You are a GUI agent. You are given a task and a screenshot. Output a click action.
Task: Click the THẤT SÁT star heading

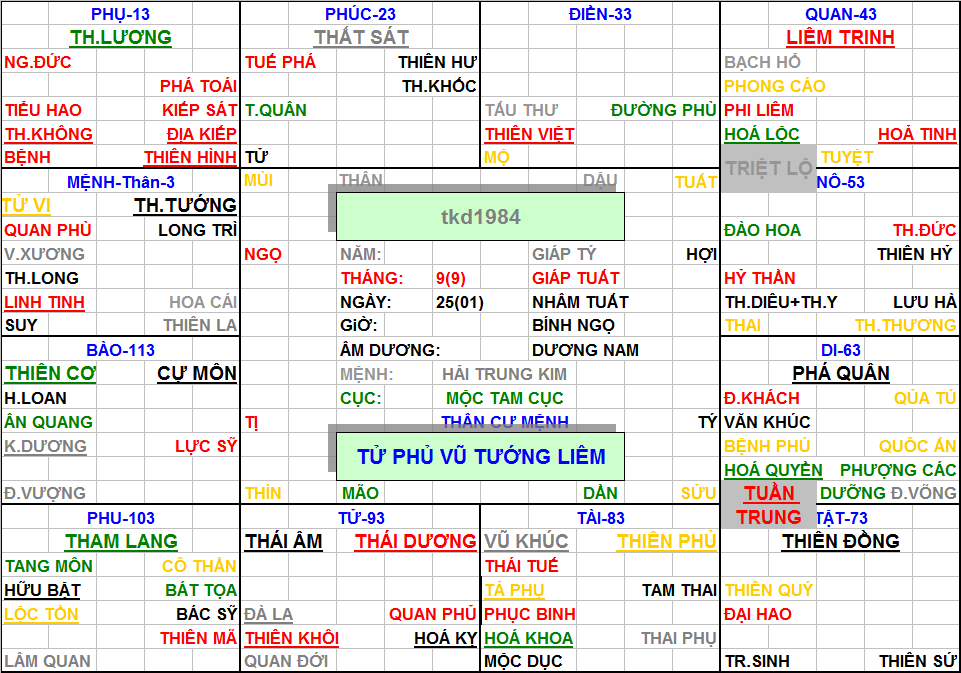361,38
